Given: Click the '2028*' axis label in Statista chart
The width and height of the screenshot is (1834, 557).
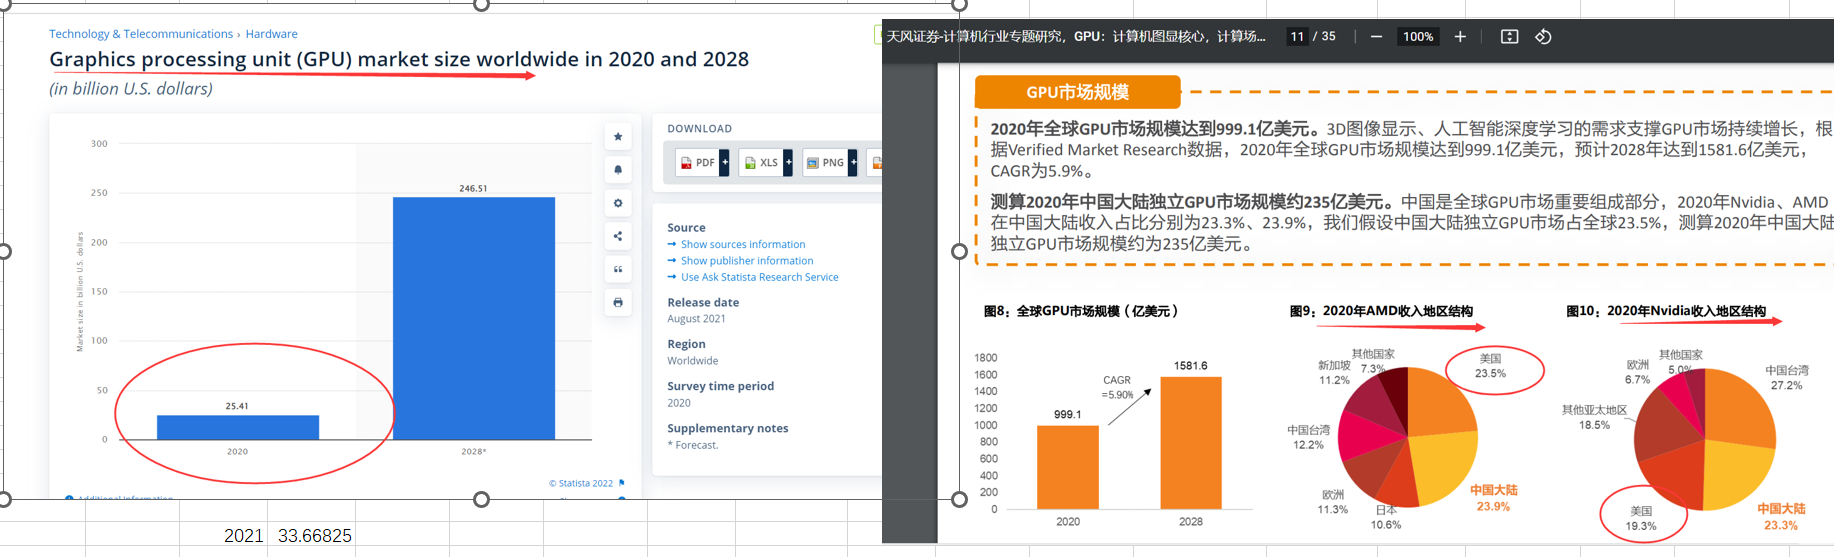Looking at the screenshot, I should click(474, 452).
